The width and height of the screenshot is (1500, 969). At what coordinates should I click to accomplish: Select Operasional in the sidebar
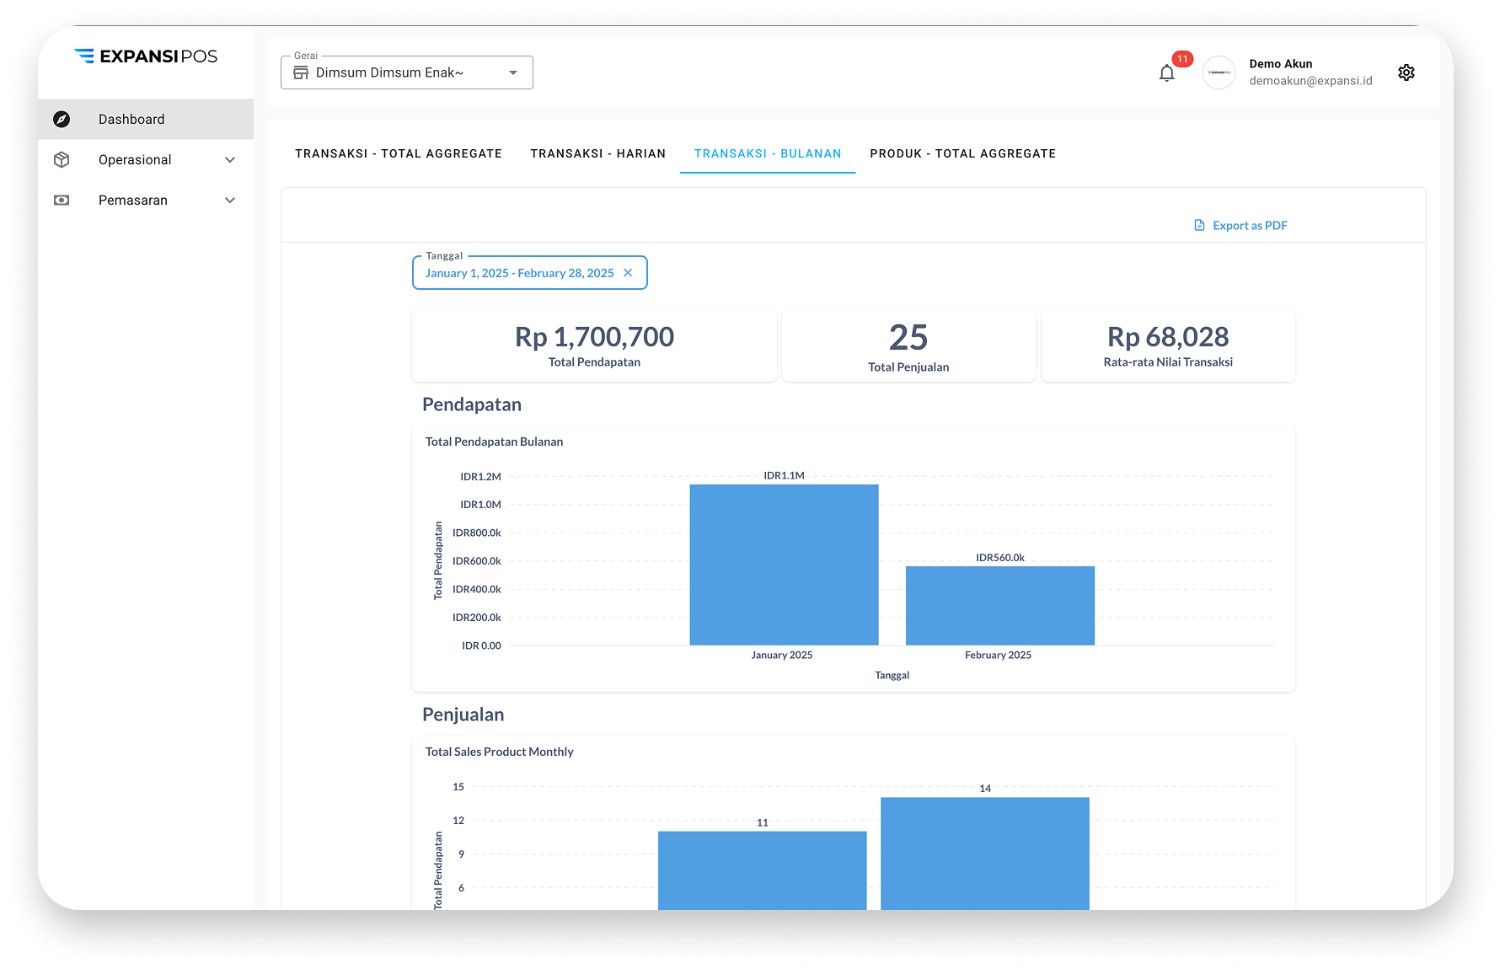tap(146, 160)
